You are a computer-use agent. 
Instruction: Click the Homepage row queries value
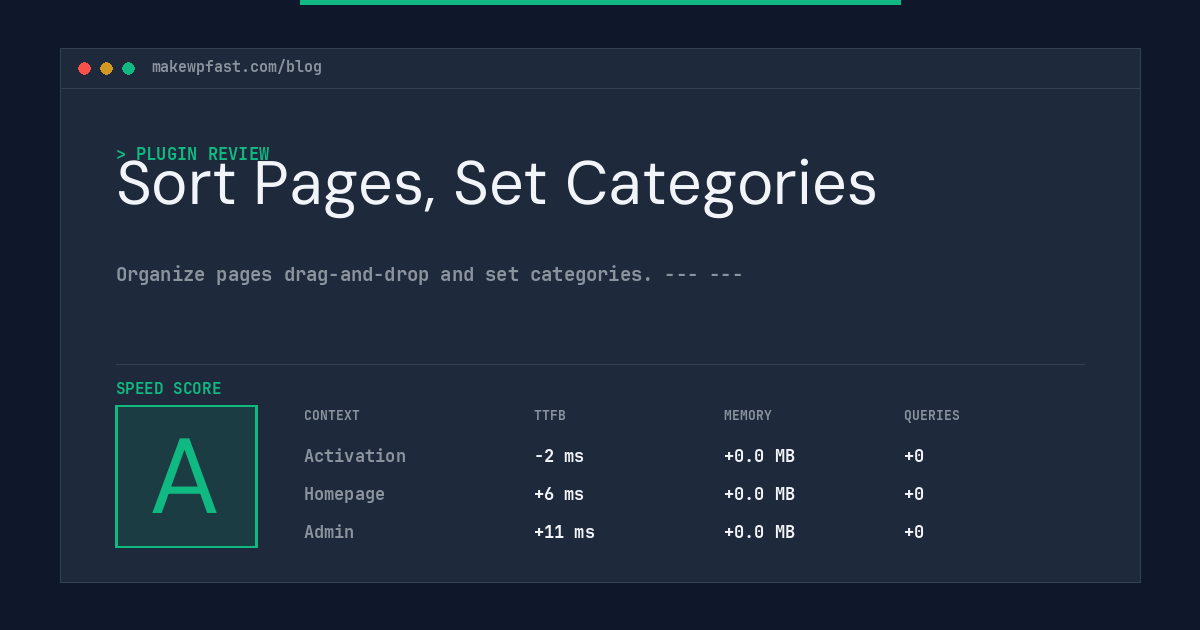coord(914,494)
